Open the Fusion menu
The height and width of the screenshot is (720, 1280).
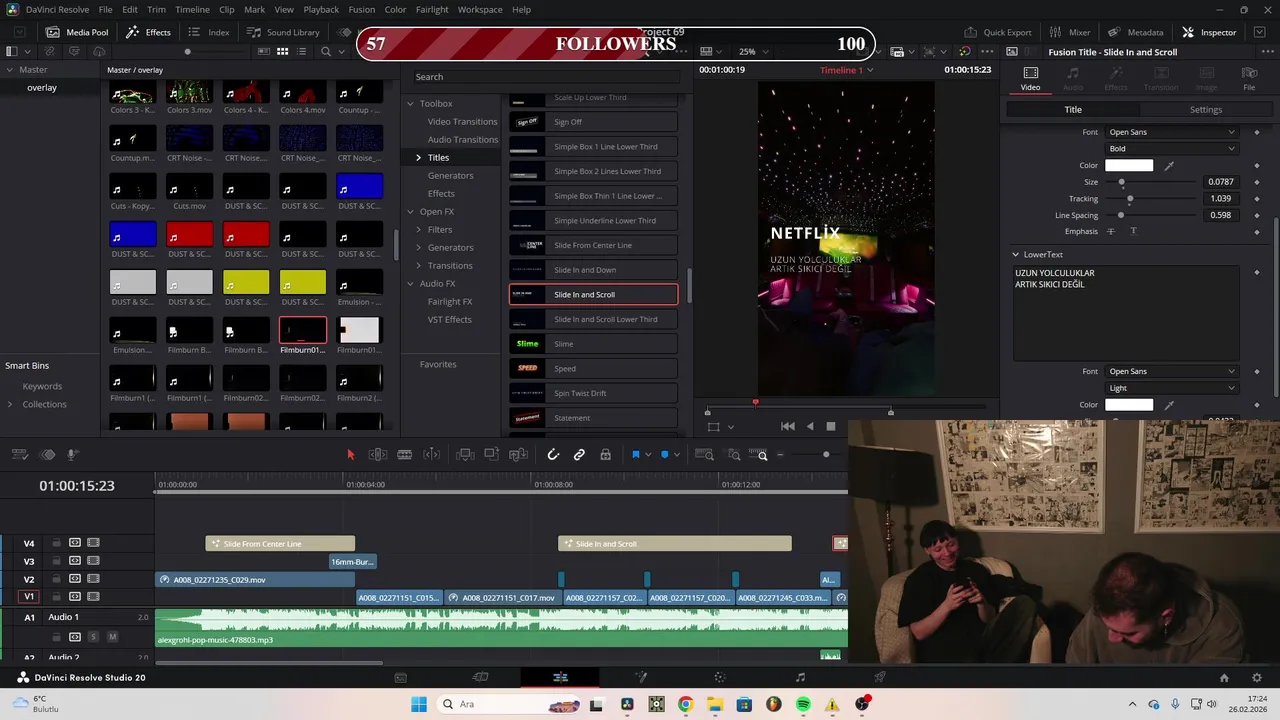coord(362,9)
